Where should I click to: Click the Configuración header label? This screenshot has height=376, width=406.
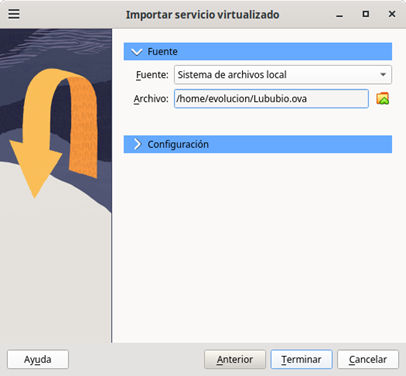pyautogui.click(x=178, y=144)
